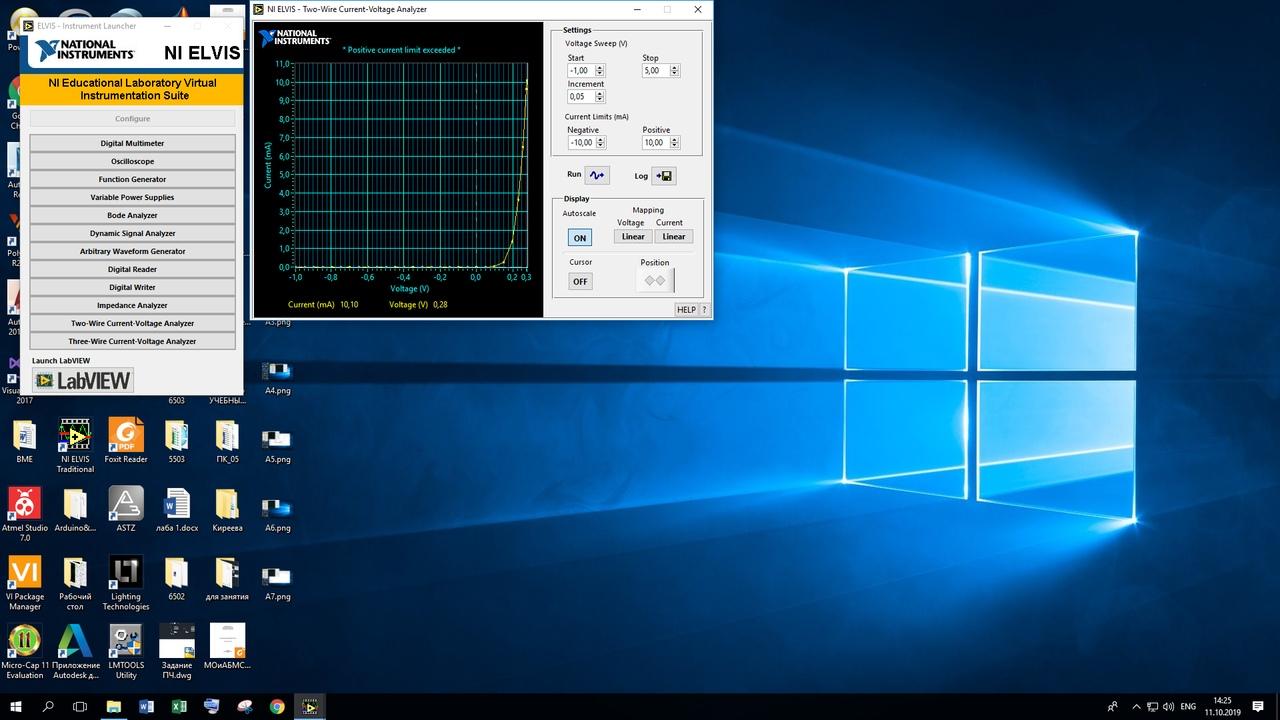Adjust Positive current limit stepper
The height and width of the screenshot is (720, 1280).
674,143
